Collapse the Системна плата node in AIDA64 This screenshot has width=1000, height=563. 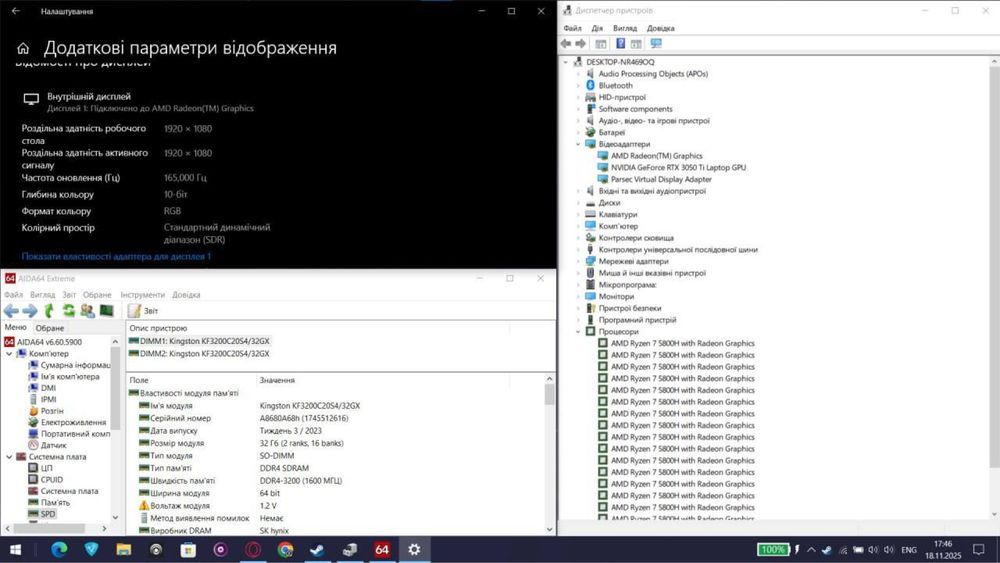9,457
